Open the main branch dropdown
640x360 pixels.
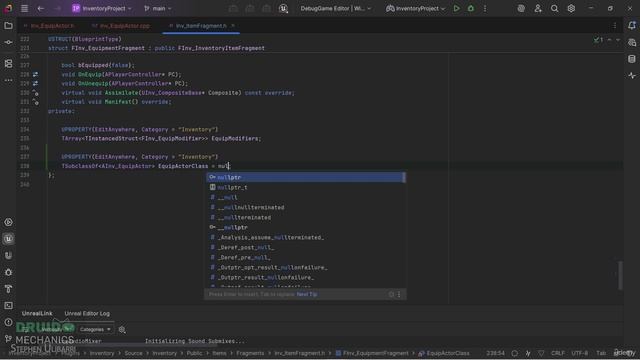tap(158, 8)
